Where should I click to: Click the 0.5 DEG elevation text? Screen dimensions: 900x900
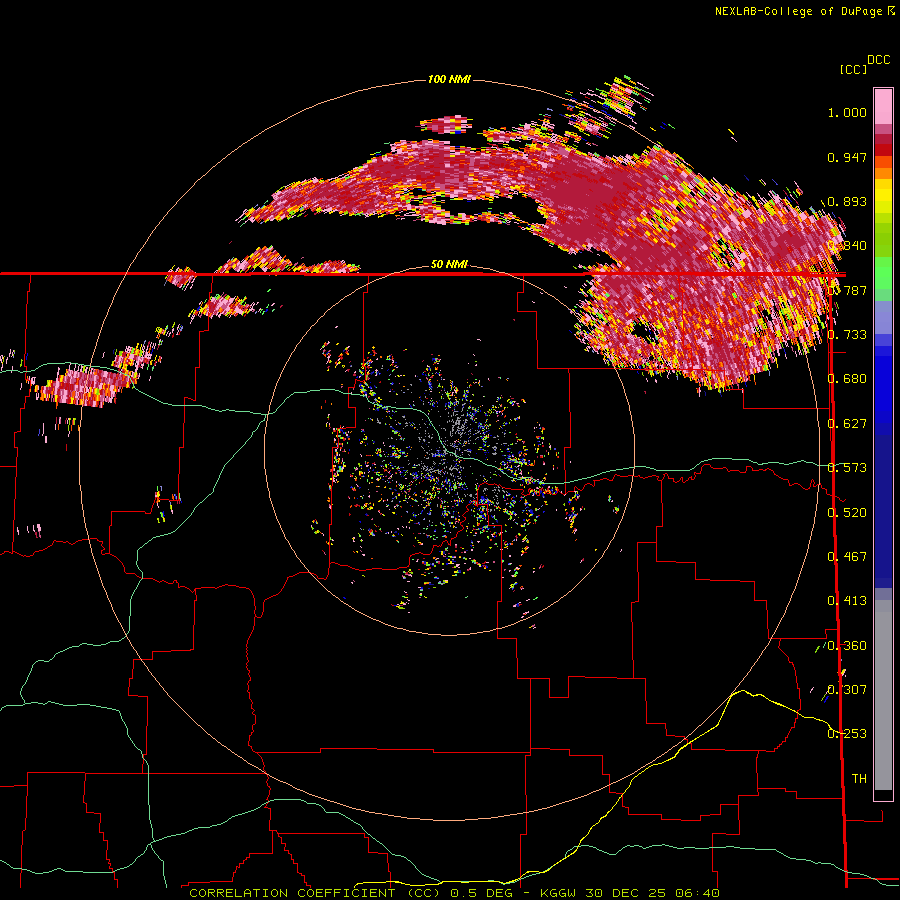[481, 893]
